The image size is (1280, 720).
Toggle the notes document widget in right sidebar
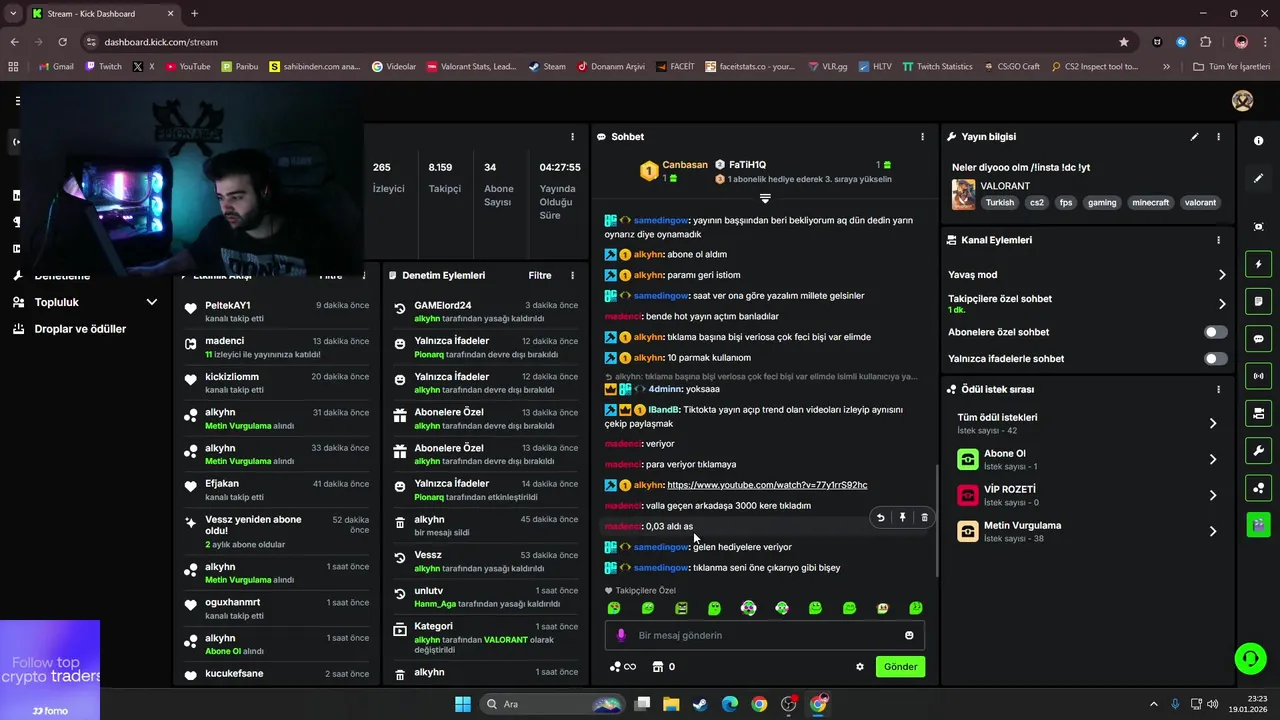(x=1258, y=301)
